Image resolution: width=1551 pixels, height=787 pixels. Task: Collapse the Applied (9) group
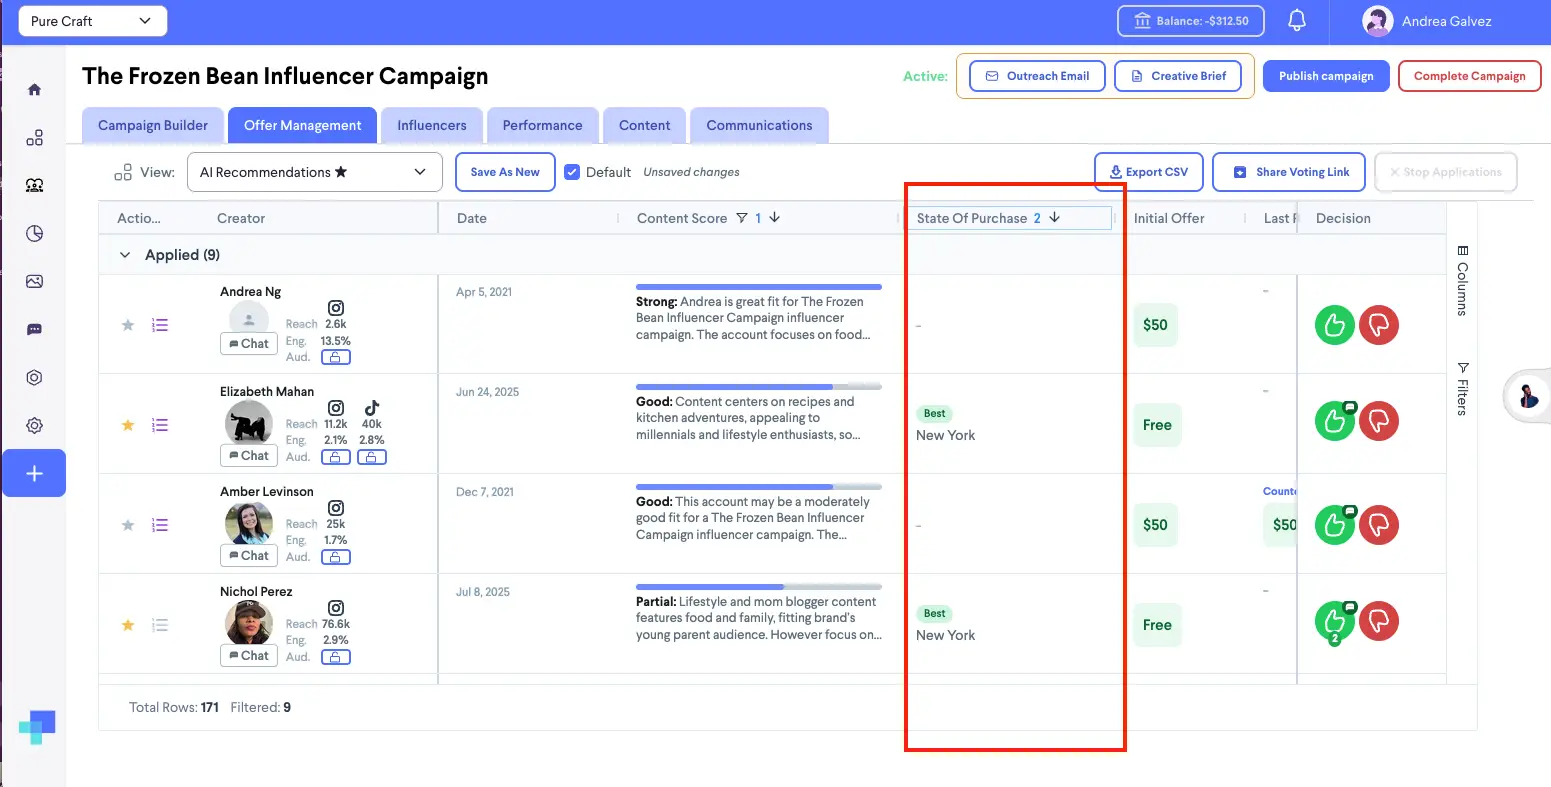pyautogui.click(x=125, y=255)
